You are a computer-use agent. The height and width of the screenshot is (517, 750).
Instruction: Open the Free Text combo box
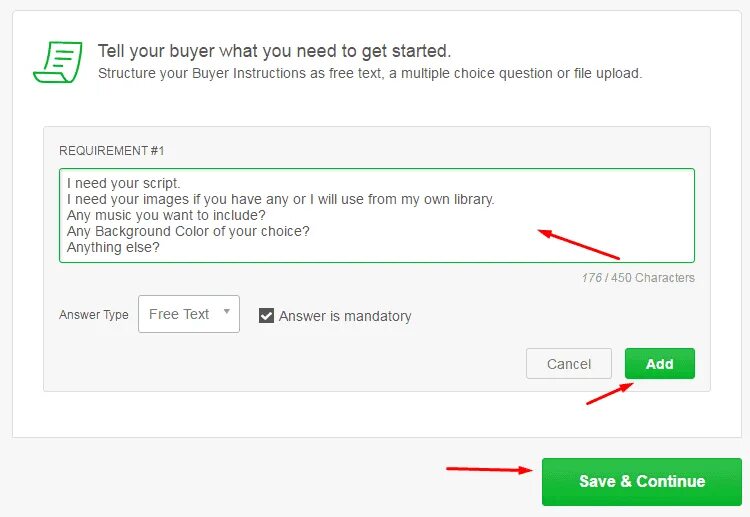[x=189, y=314]
